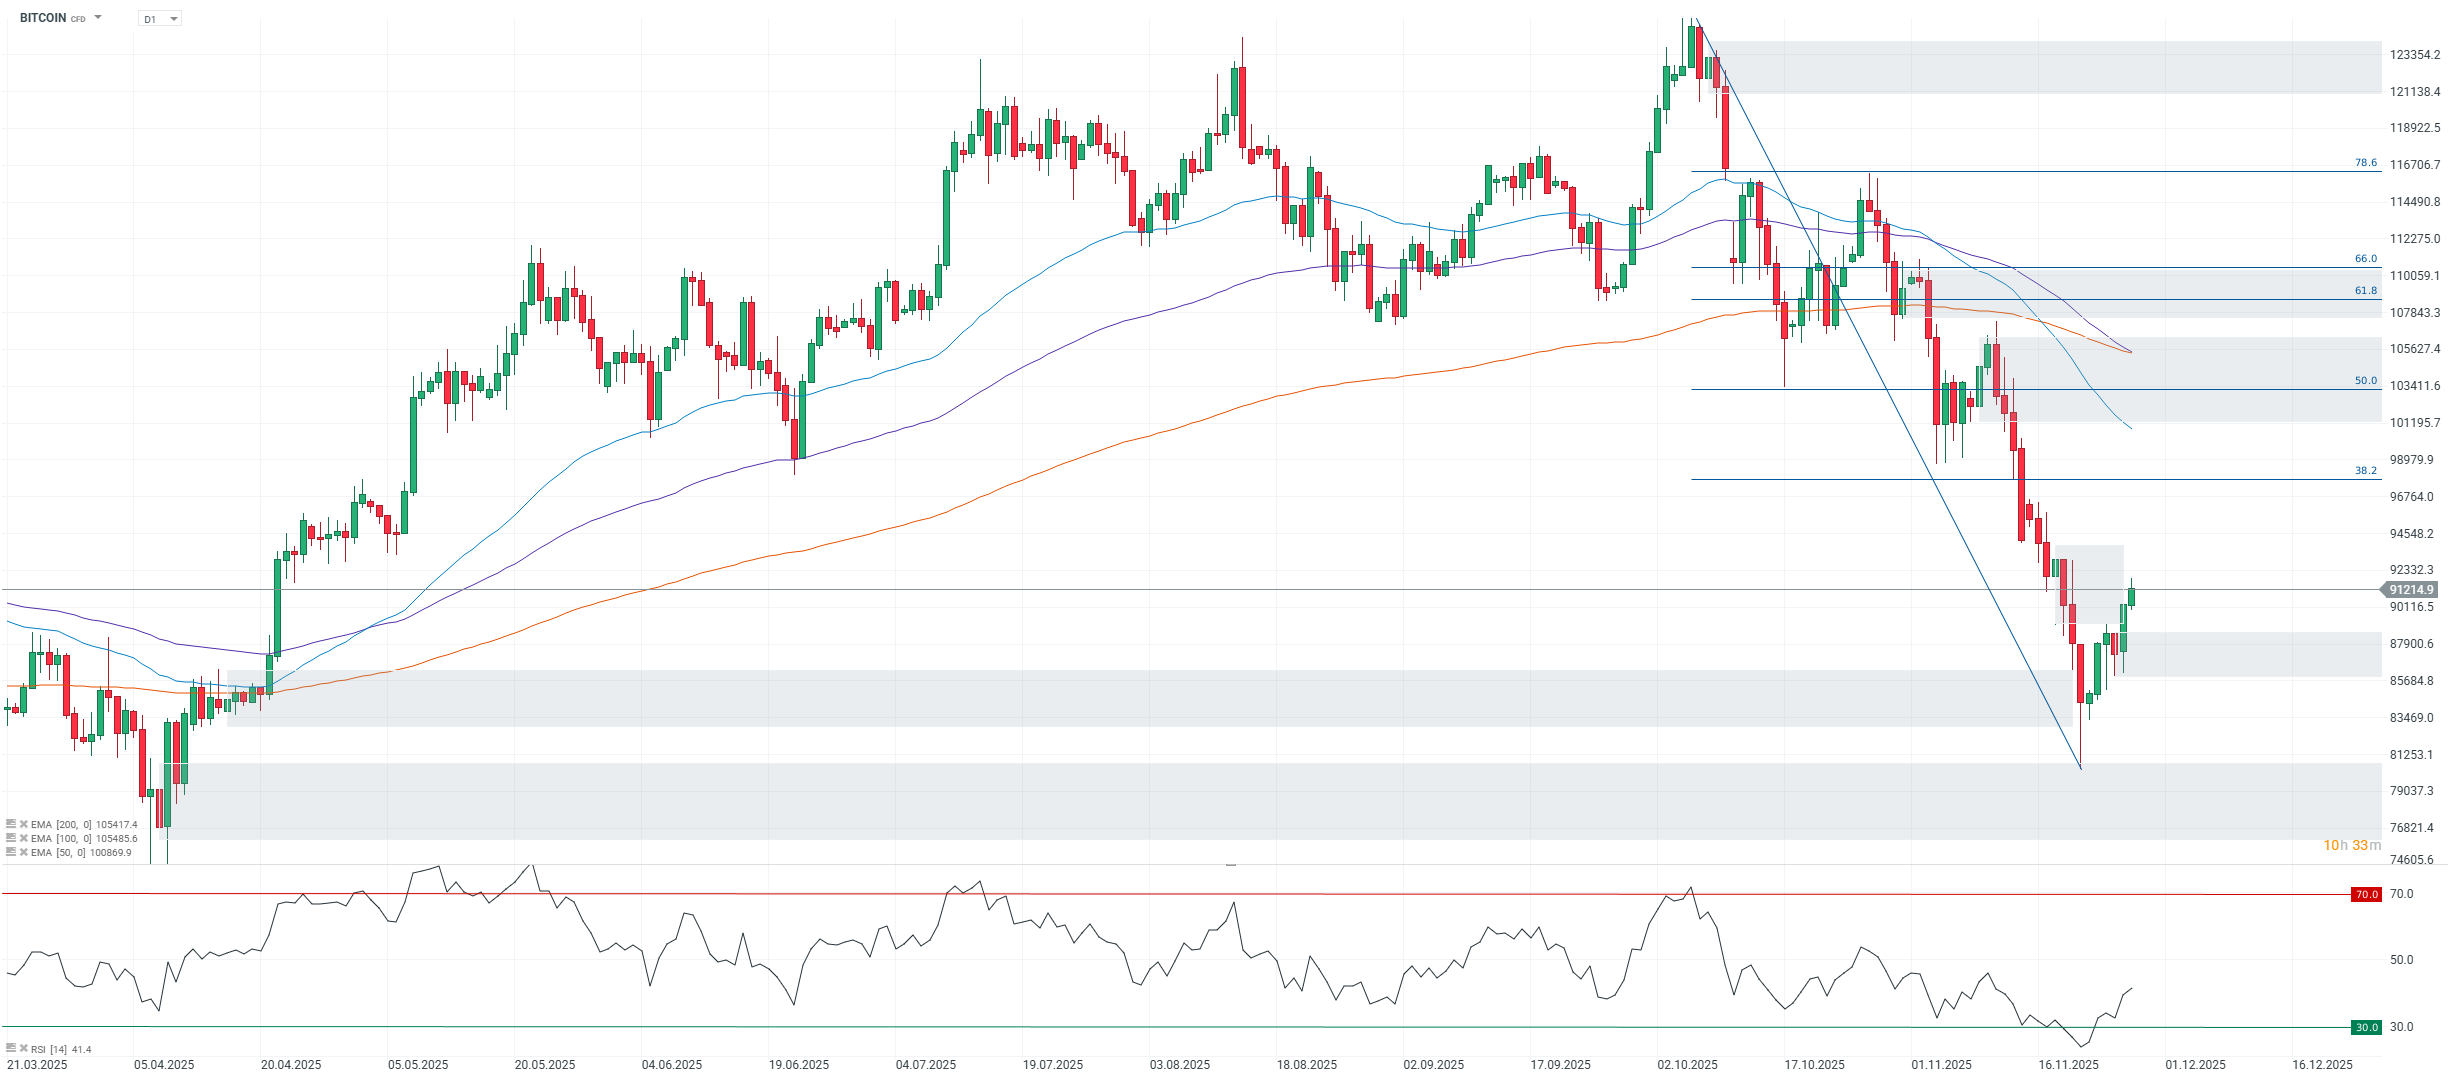2450x1083 pixels.
Task: Remove the EMA 50 indicator with X
Action: click(23, 852)
